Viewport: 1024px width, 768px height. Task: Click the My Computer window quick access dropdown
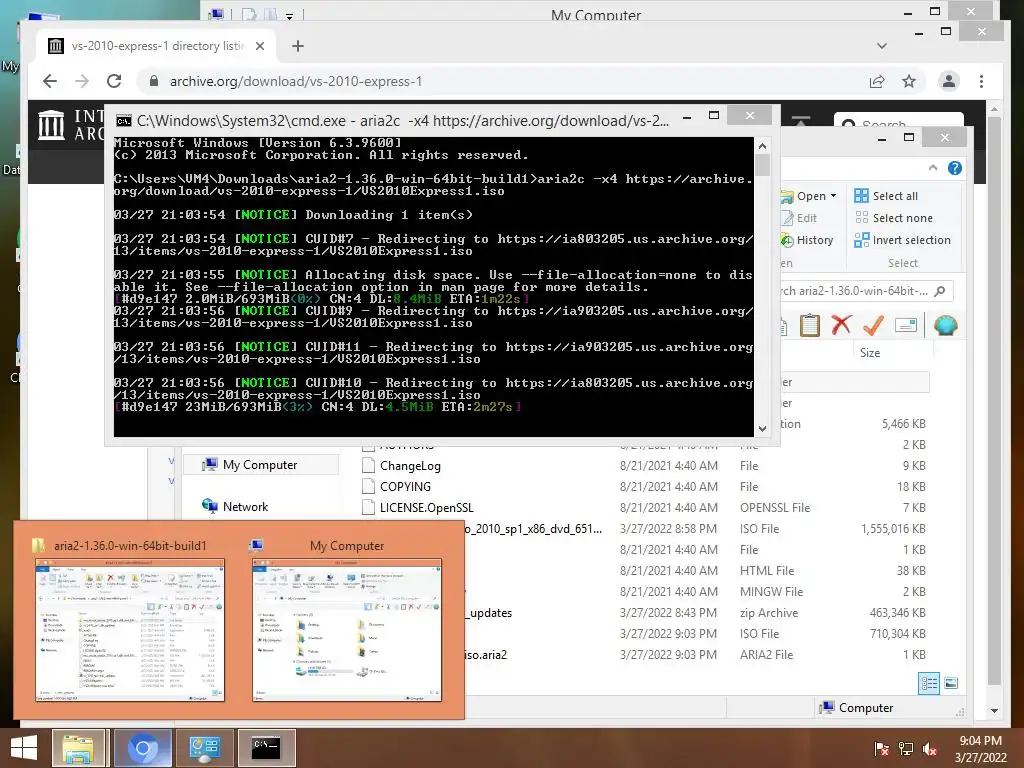[x=289, y=16]
